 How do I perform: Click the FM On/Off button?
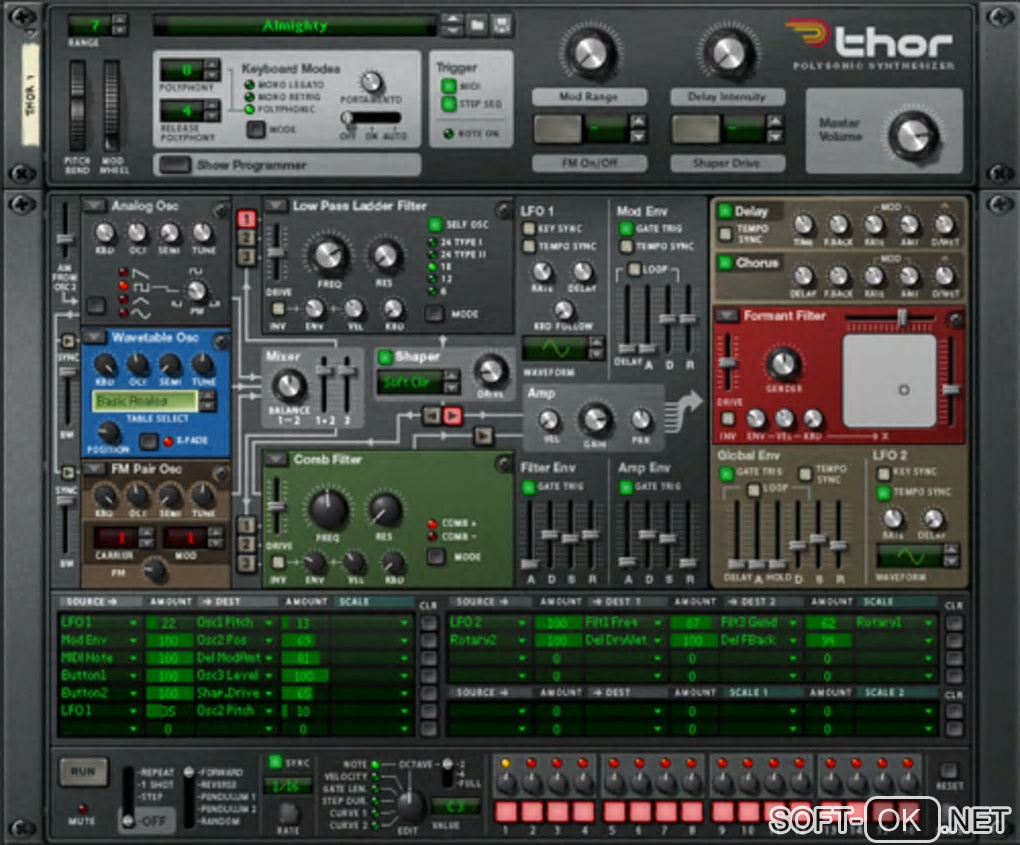point(556,129)
